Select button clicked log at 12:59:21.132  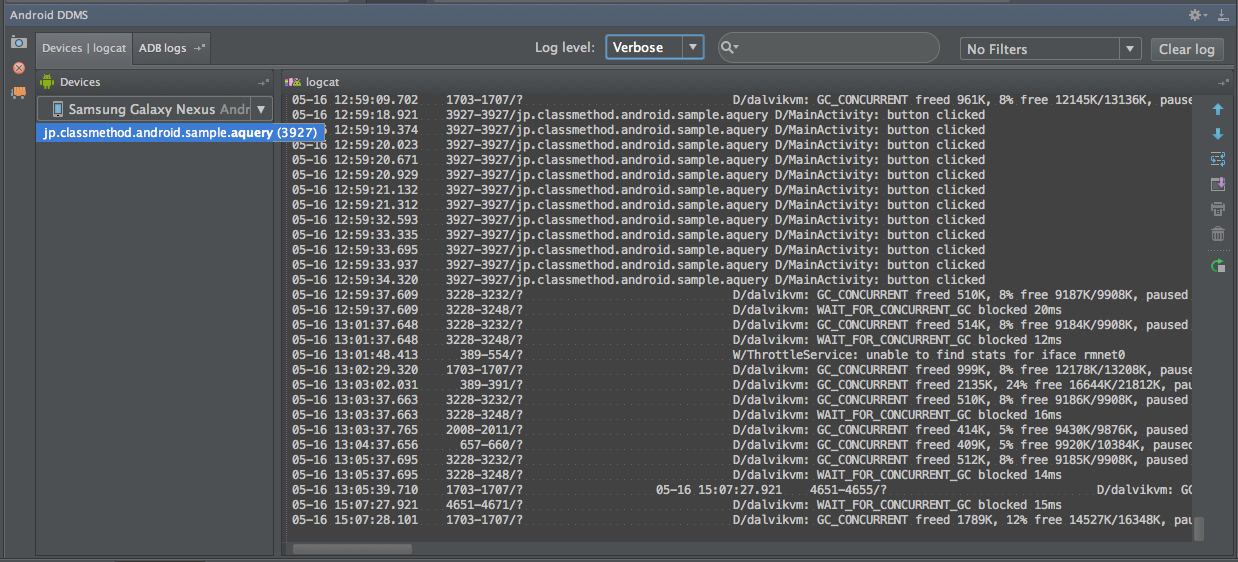pos(638,190)
